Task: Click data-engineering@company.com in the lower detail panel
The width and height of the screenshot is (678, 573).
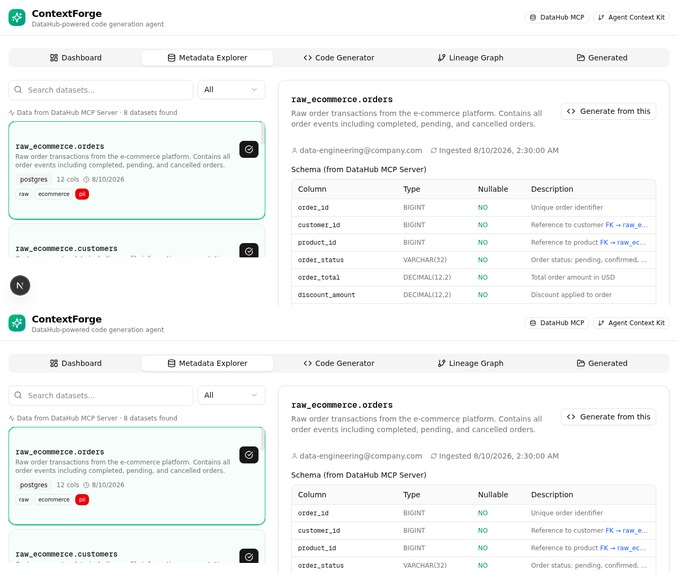Action: (x=361, y=456)
